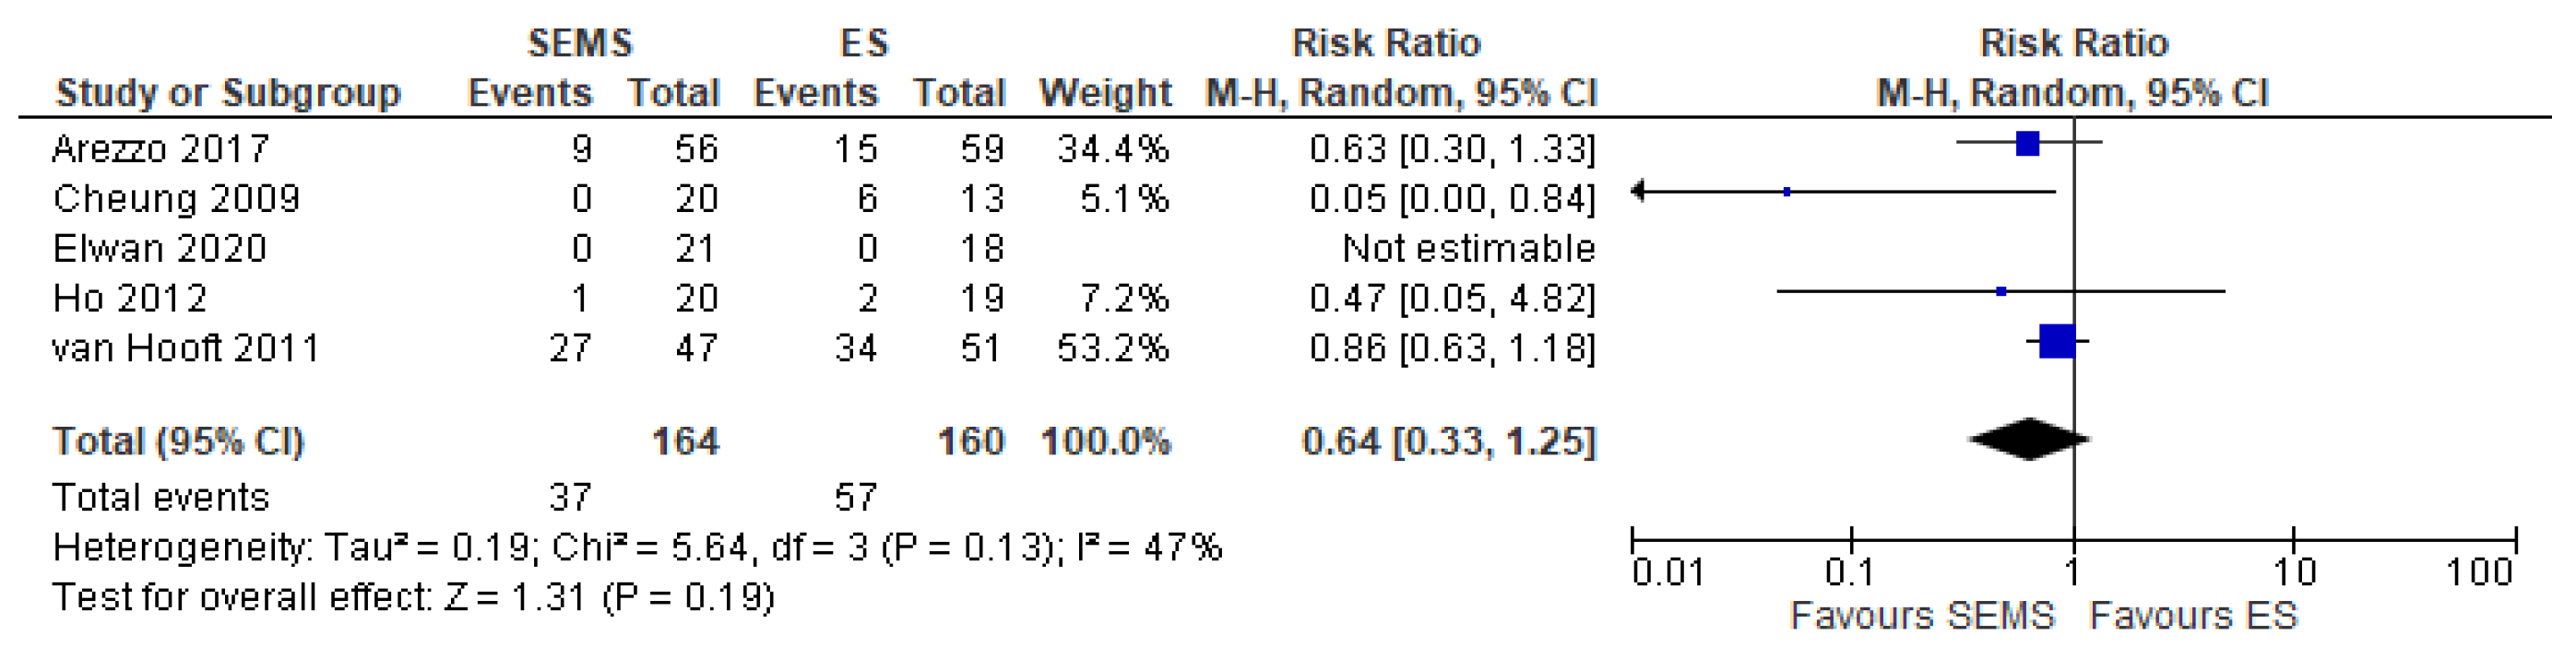Click the 100 tick label on the axis

click(2479, 572)
